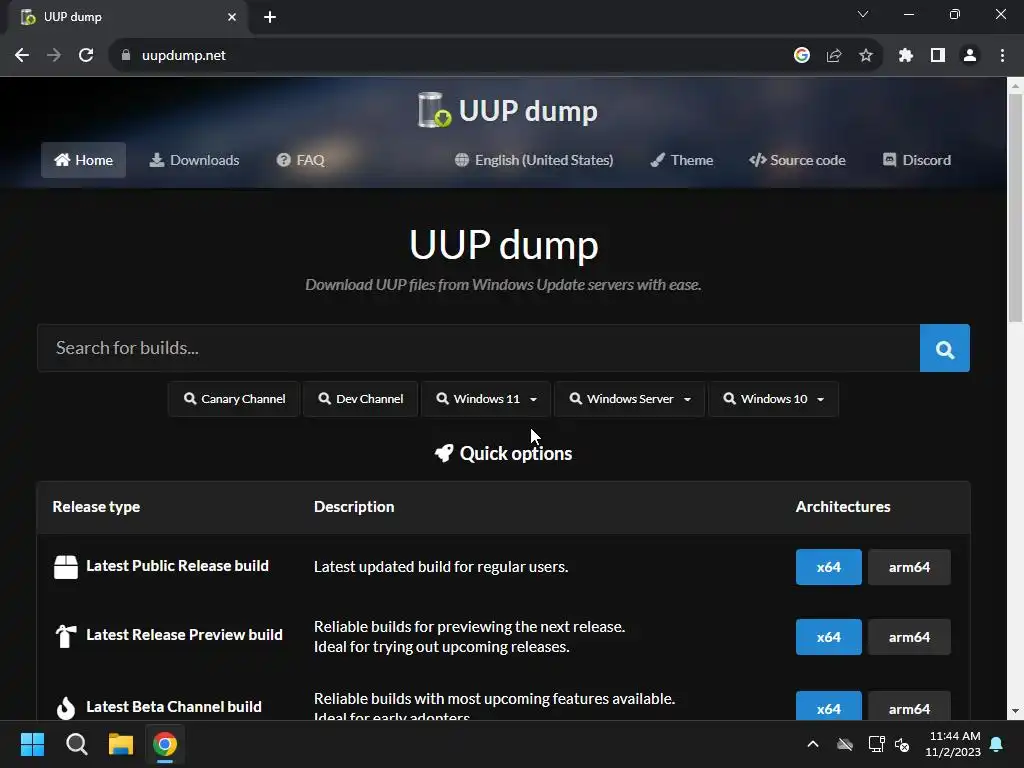Click the share page icon
This screenshot has height=768, width=1024.
(834, 56)
